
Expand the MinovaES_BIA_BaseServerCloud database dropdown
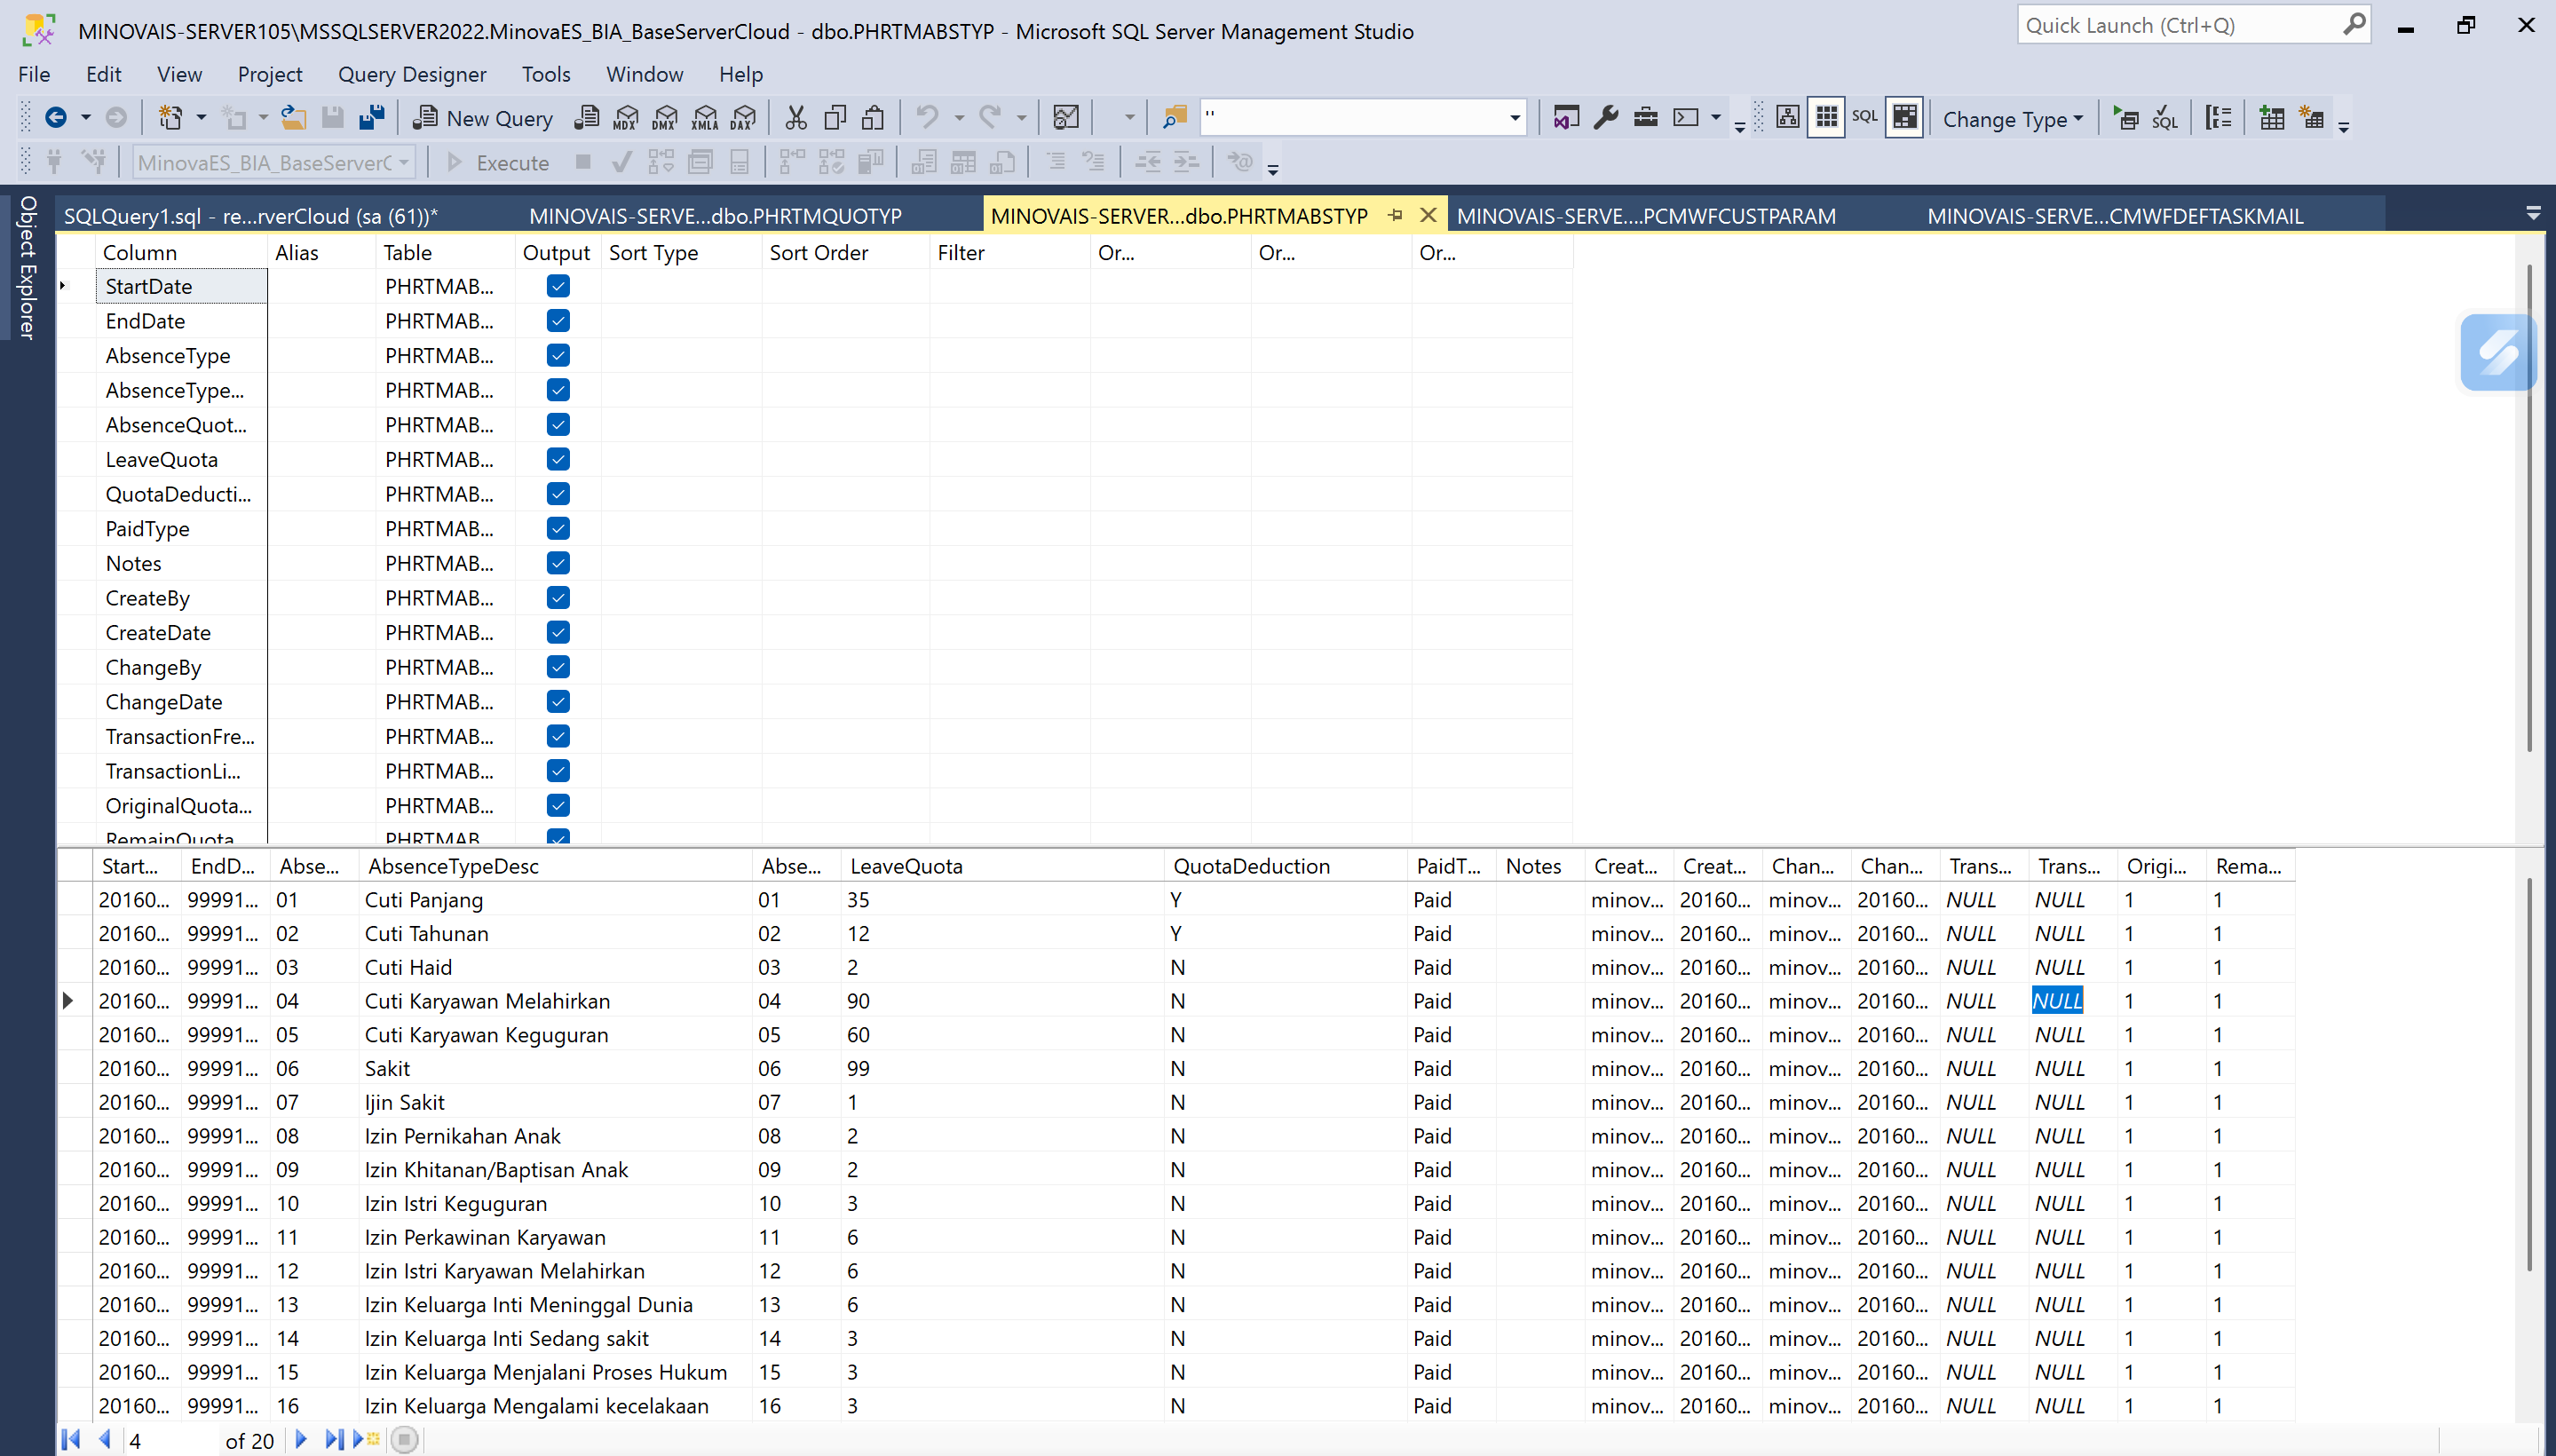[x=404, y=162]
